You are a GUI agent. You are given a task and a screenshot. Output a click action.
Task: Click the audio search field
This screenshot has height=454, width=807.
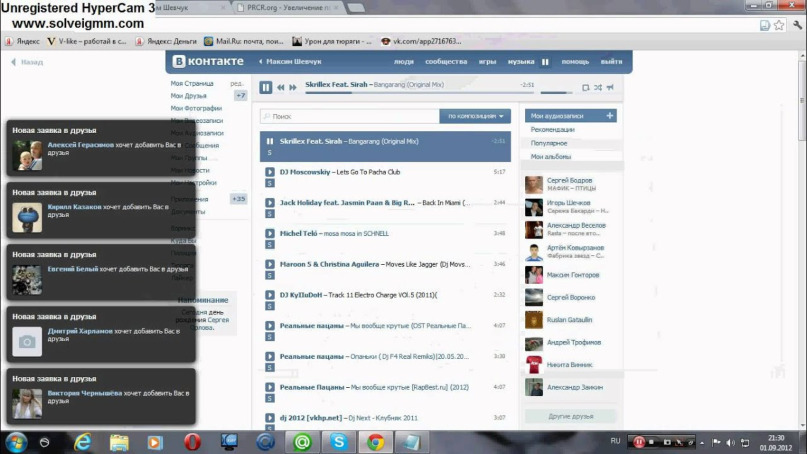[350, 116]
